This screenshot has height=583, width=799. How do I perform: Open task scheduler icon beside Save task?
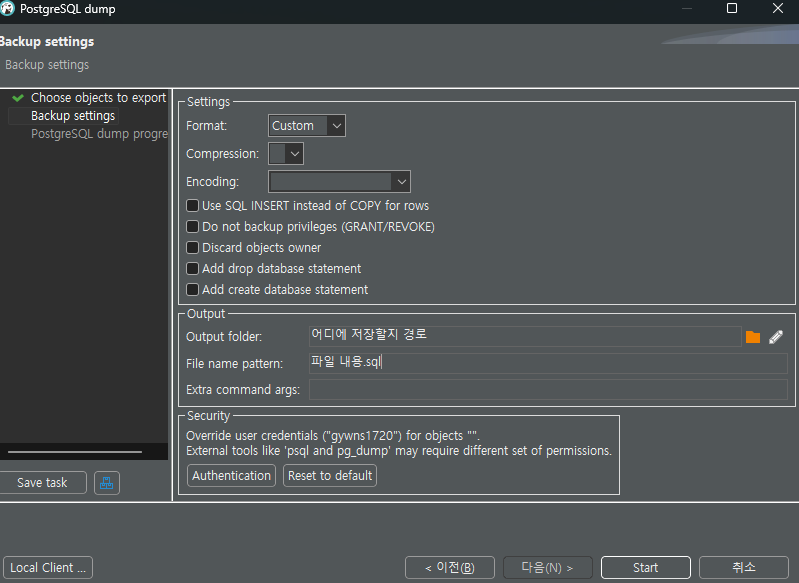(x=106, y=483)
